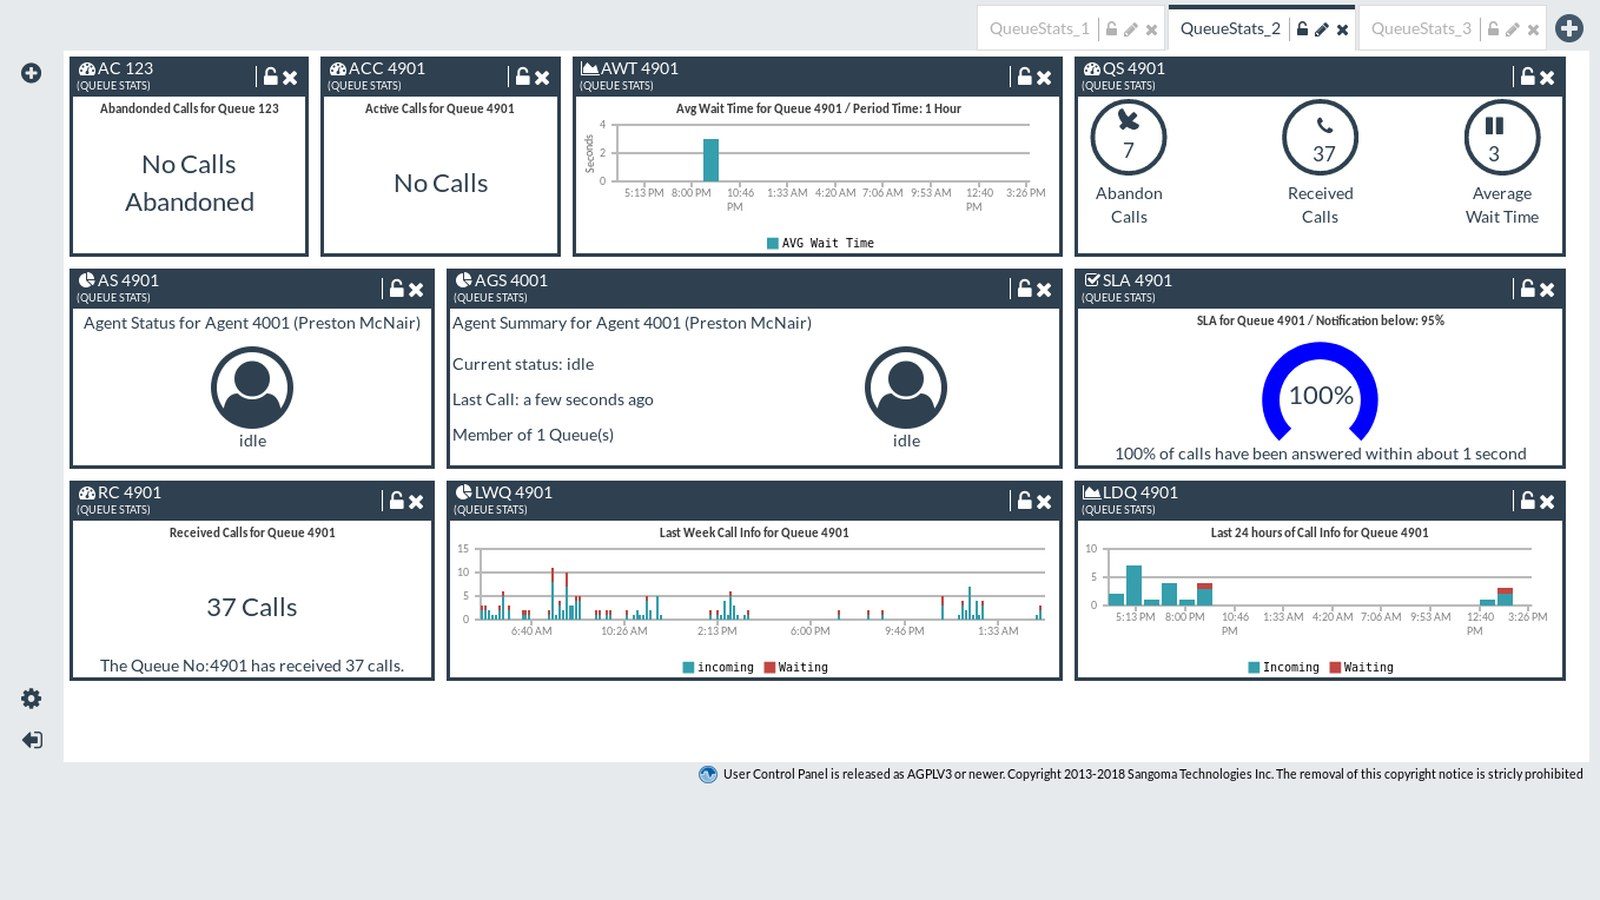Open the settings gear in left sidebar
Screen dimensions: 1600x900
[31, 698]
